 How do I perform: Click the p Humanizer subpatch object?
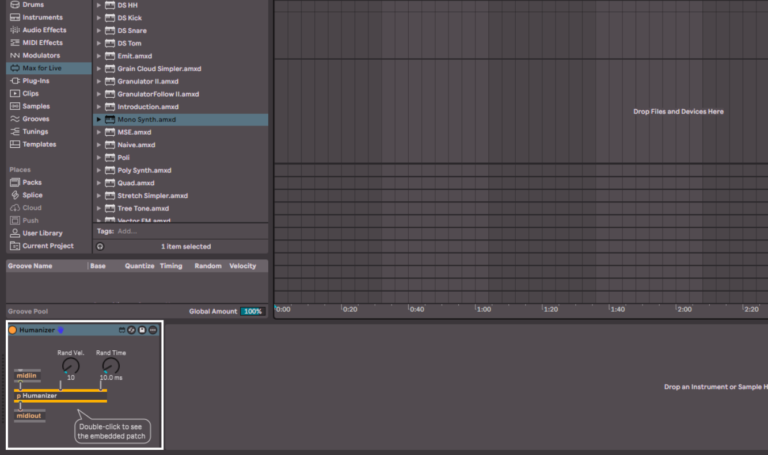(x=60, y=396)
